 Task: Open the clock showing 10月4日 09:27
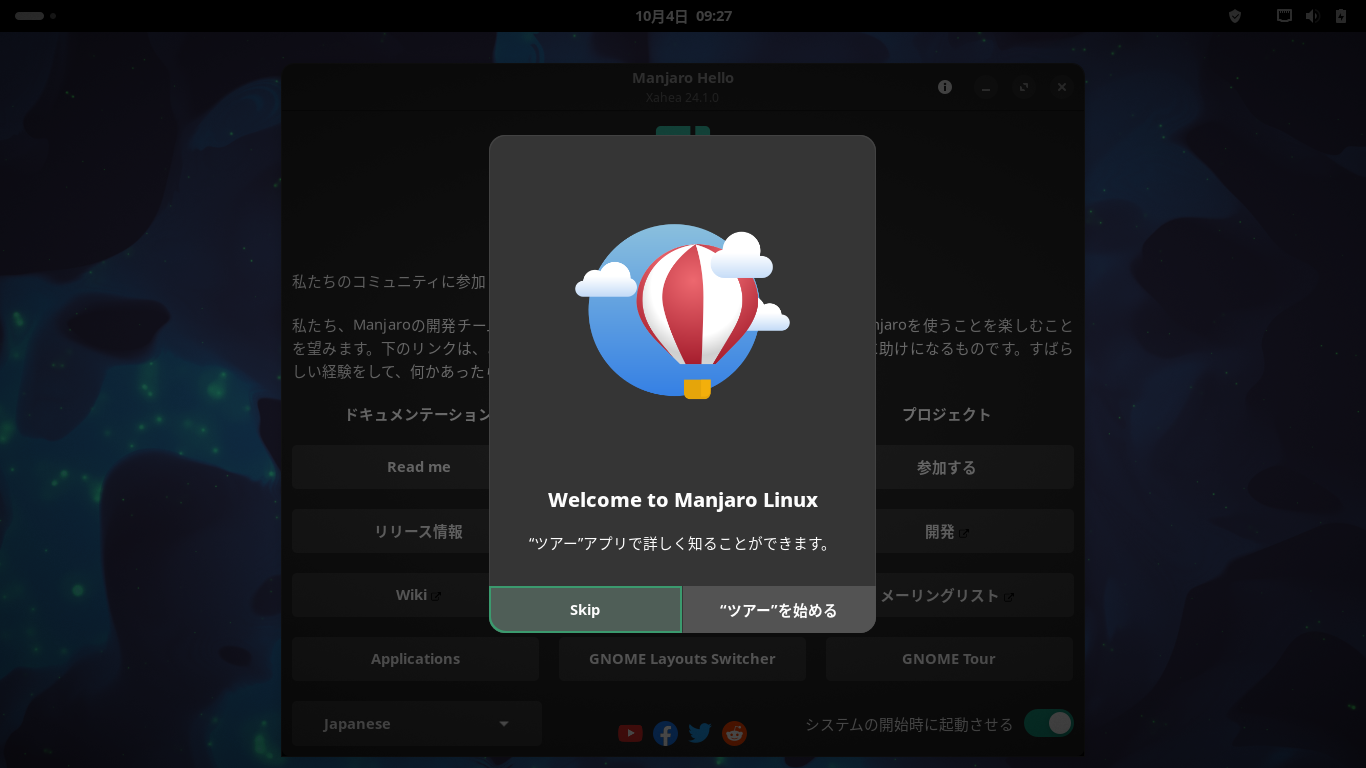click(x=683, y=16)
